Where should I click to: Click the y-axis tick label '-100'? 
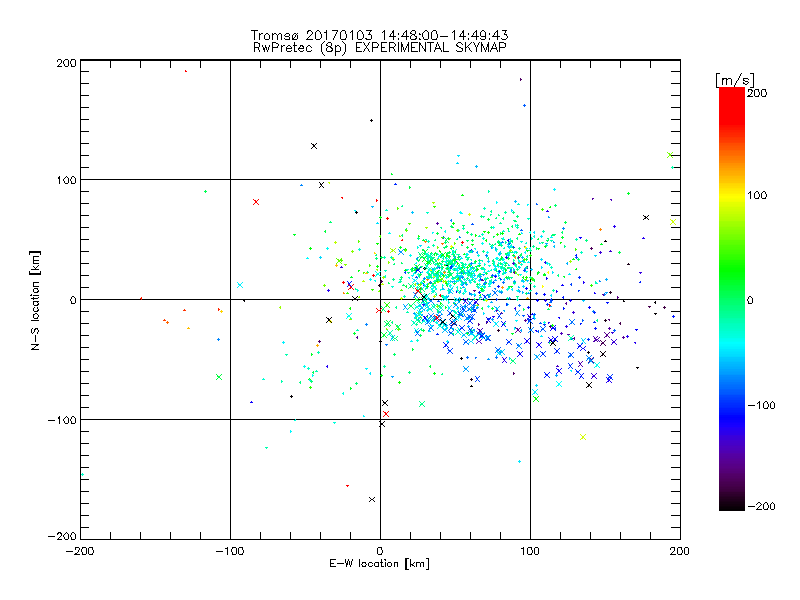pos(62,420)
